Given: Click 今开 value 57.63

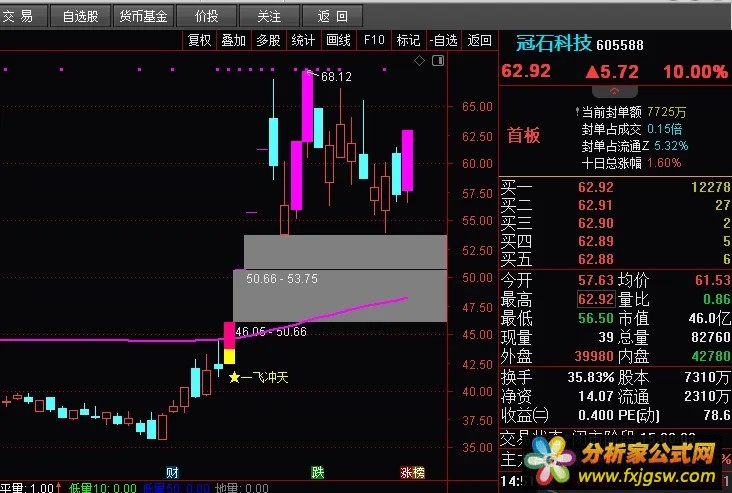Looking at the screenshot, I should click(596, 280).
